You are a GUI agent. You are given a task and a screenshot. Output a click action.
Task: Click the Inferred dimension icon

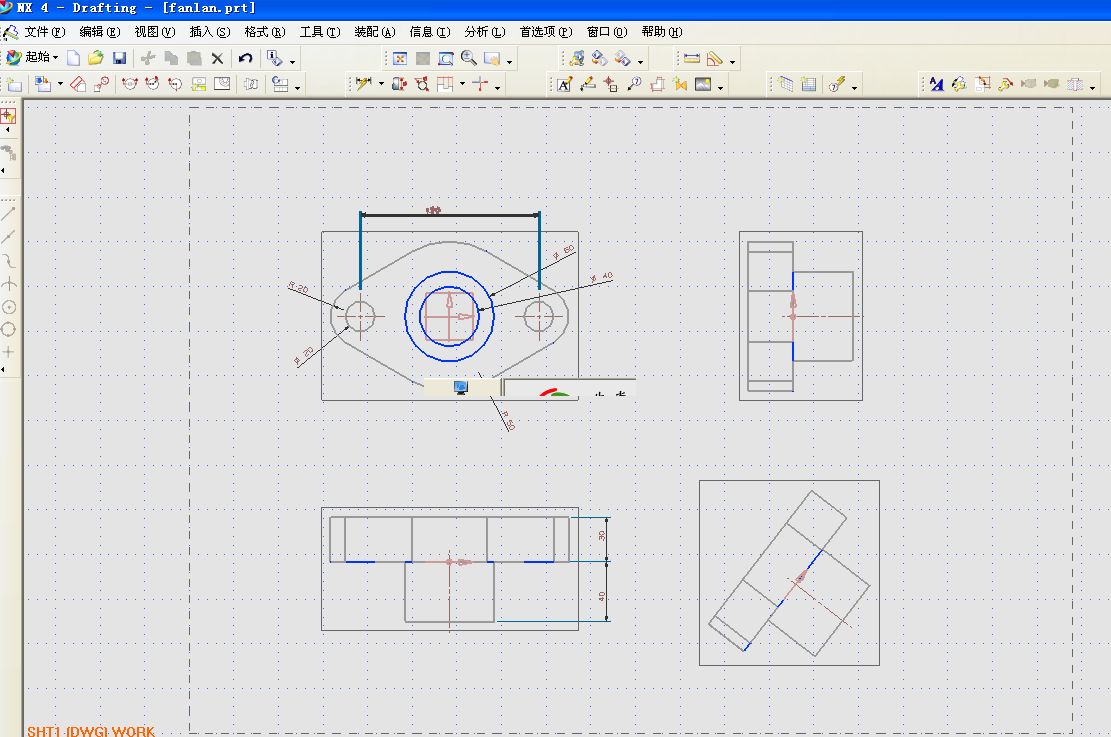point(363,84)
